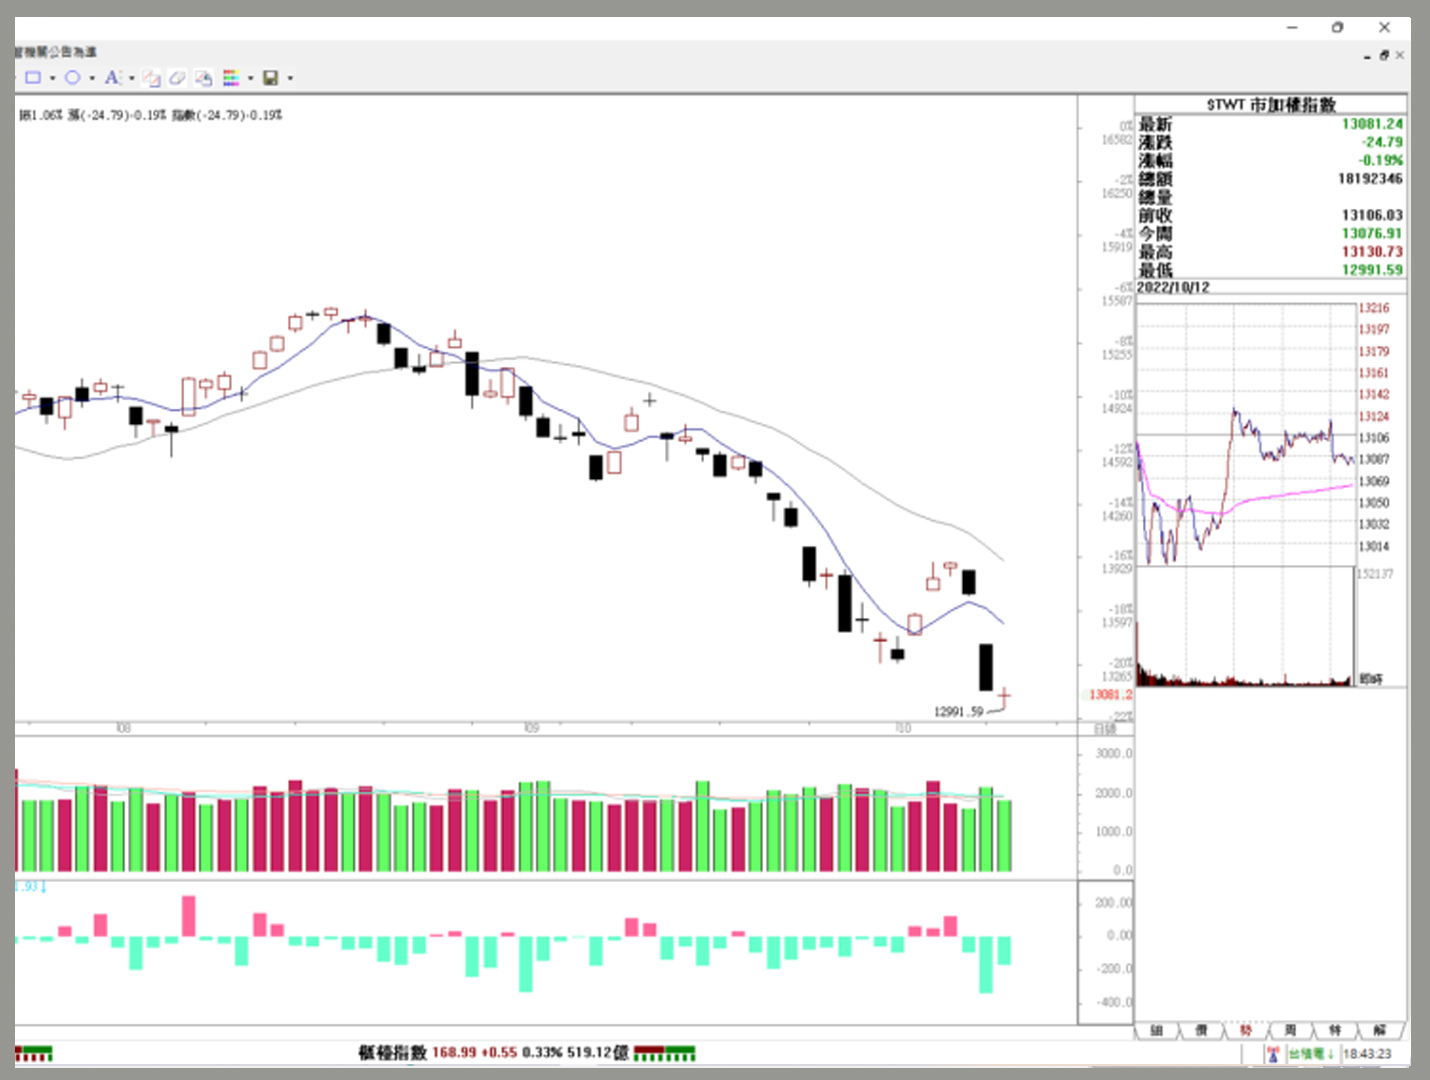The image size is (1430, 1080).
Task: Open the ellipse tool dropdown arrow
Action: click(92, 78)
